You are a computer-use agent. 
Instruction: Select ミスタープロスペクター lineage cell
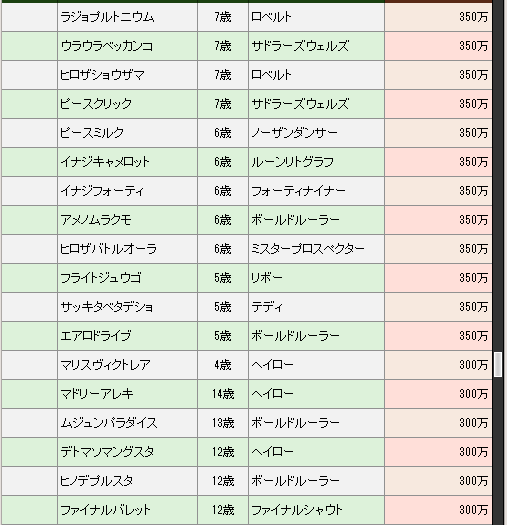coord(316,249)
